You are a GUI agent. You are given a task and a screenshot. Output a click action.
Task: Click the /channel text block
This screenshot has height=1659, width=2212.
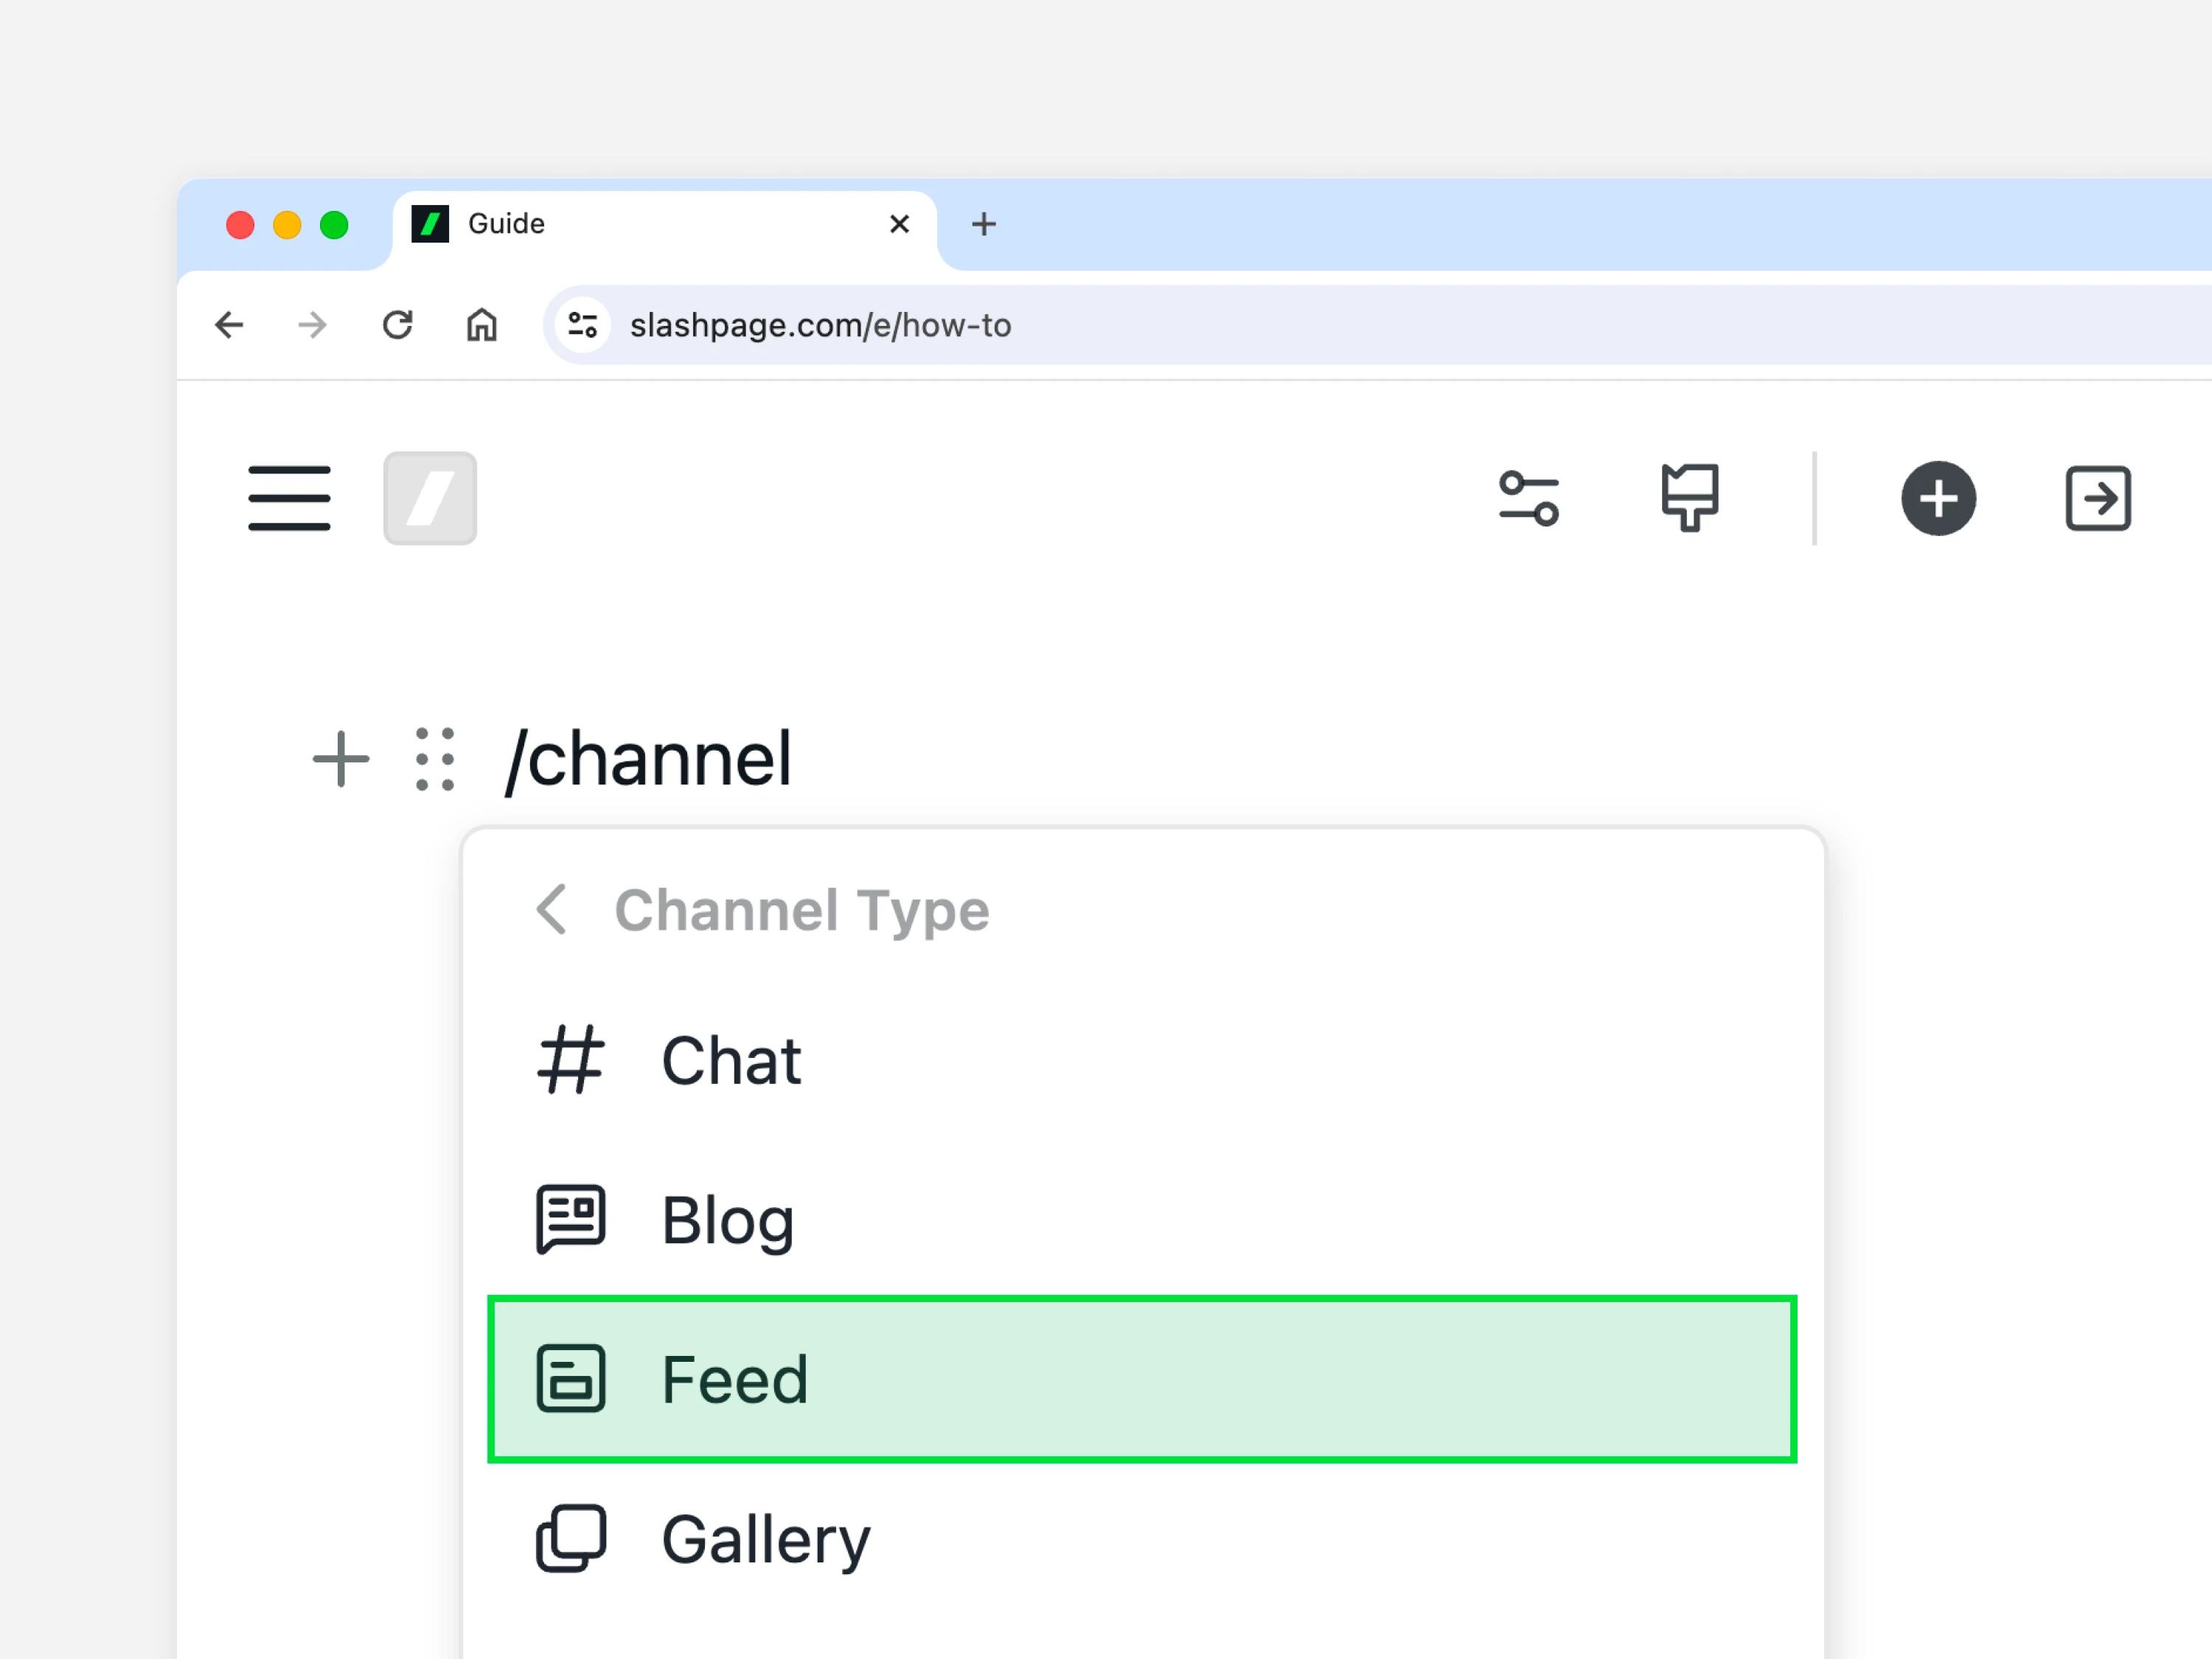[x=648, y=760]
